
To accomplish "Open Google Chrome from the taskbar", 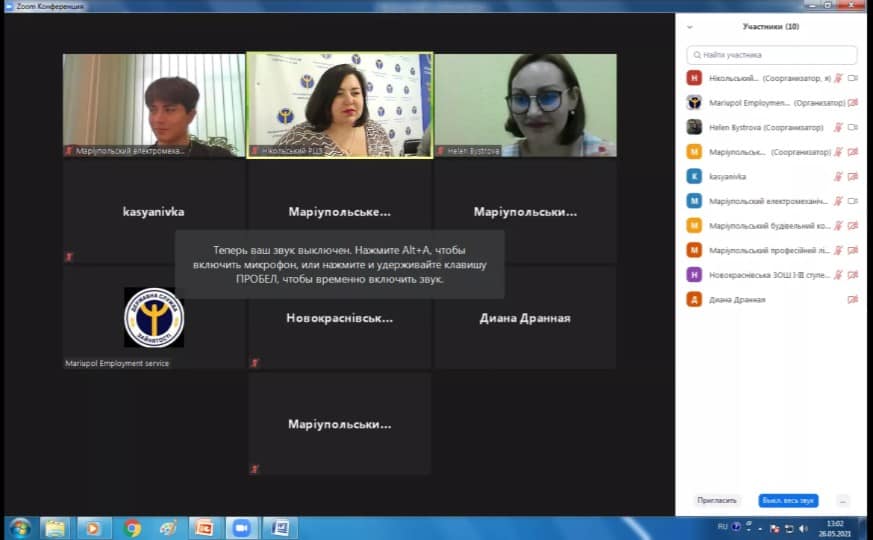I will pyautogui.click(x=132, y=527).
